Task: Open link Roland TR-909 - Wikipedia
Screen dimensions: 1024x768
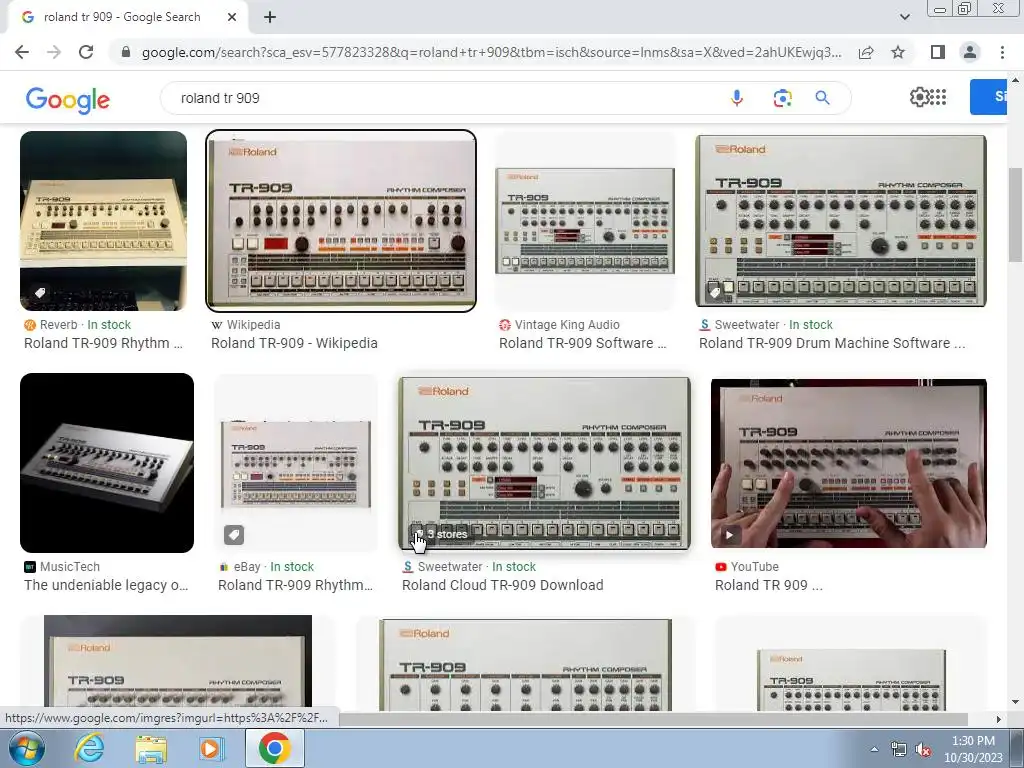Action: tap(294, 343)
